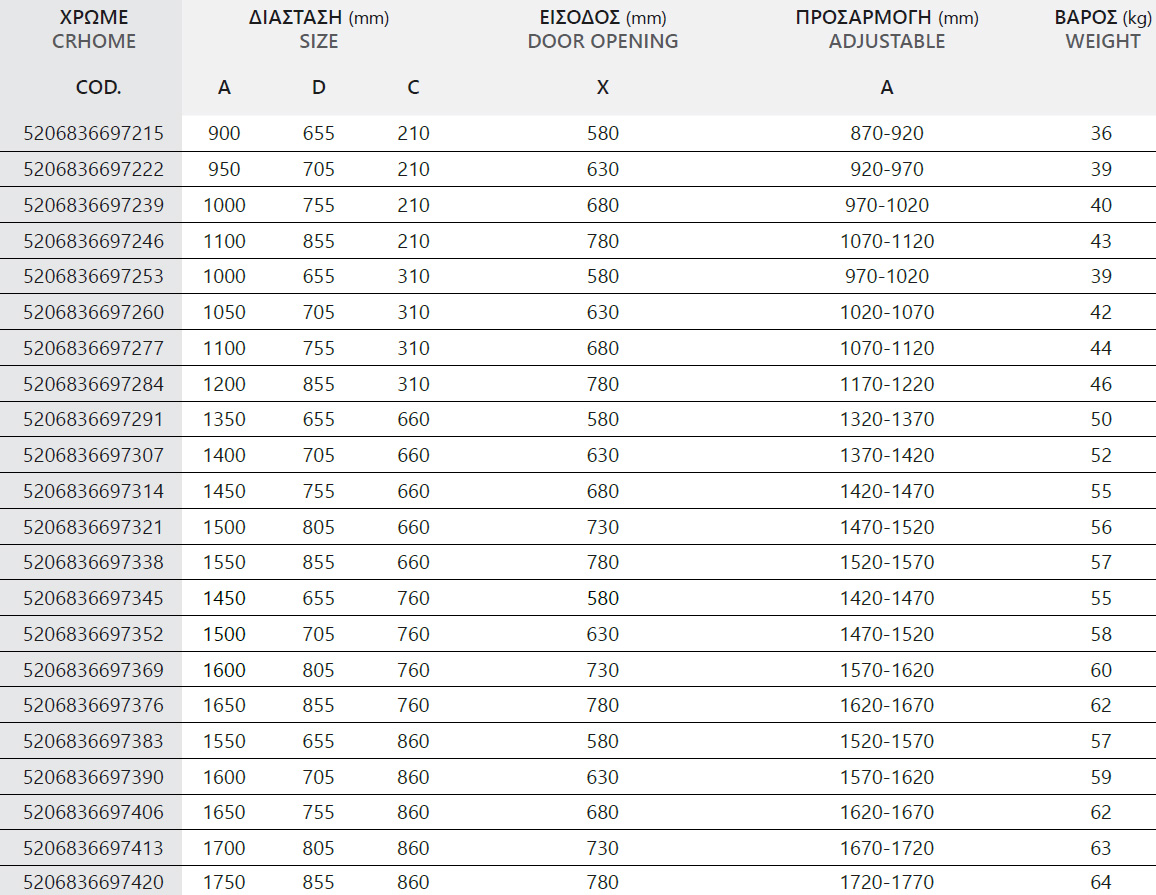Click product code 5206836697222
This screenshot has height=895, width=1156.
(x=94, y=170)
